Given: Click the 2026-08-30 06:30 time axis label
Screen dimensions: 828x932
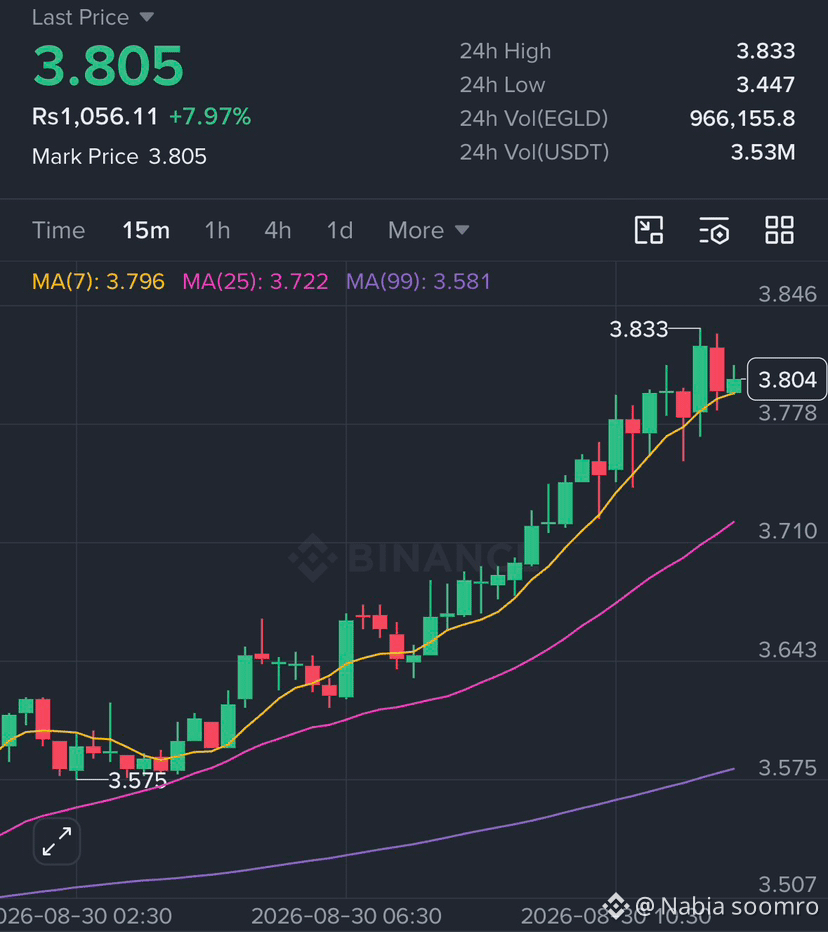Looking at the screenshot, I should click(346, 916).
